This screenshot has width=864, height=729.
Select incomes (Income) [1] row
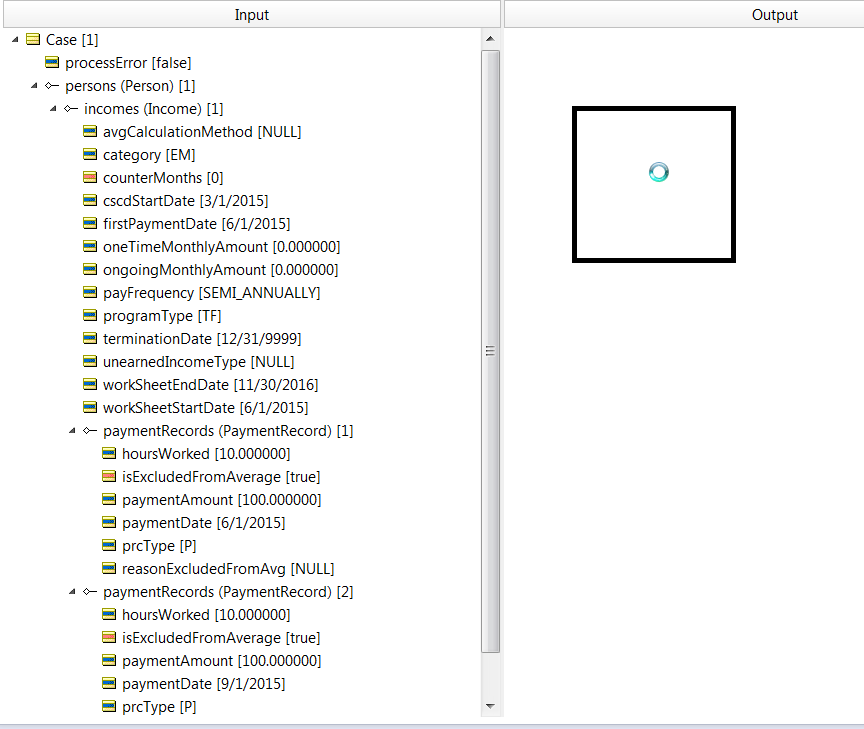pos(154,109)
